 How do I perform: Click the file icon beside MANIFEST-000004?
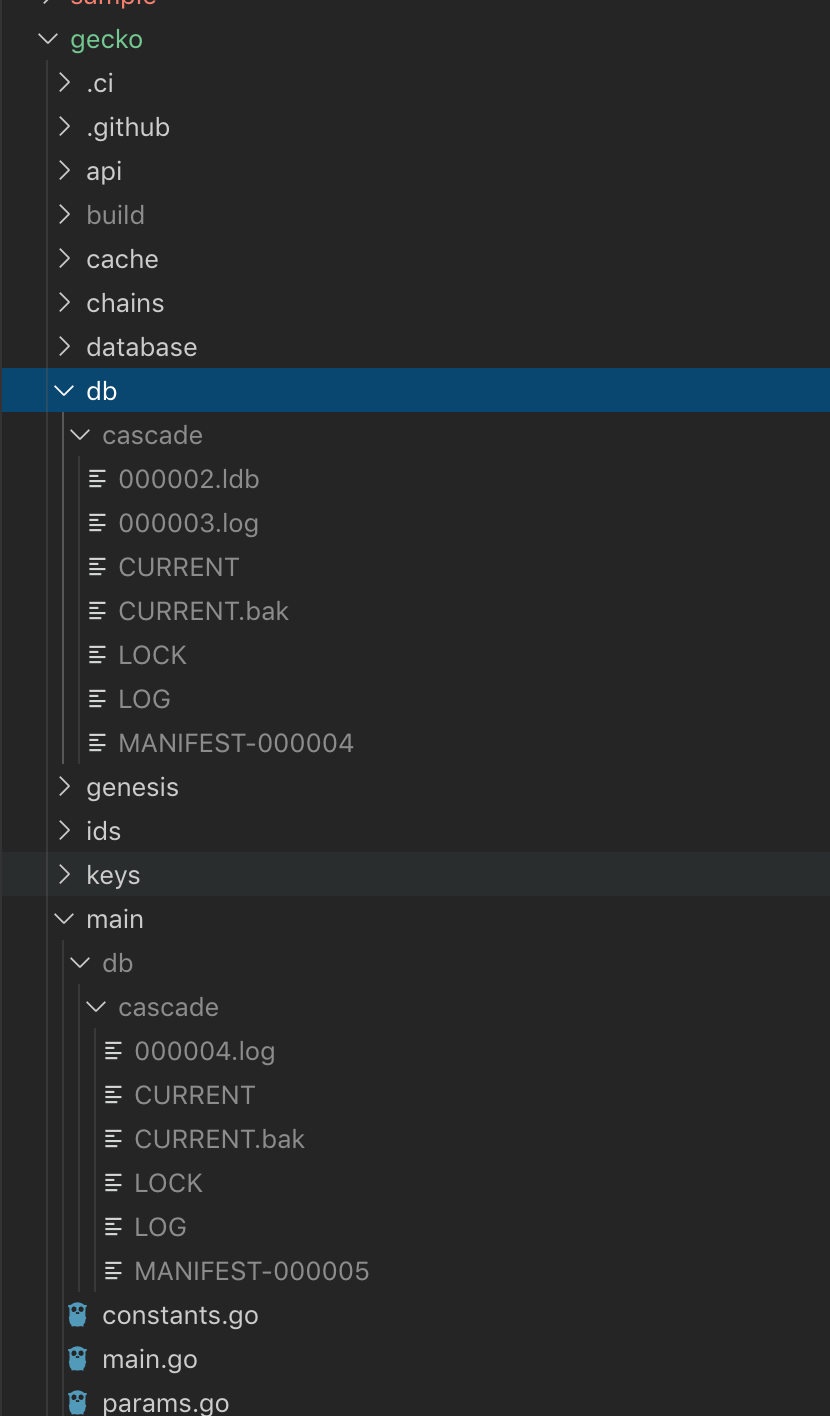pyautogui.click(x=98, y=742)
